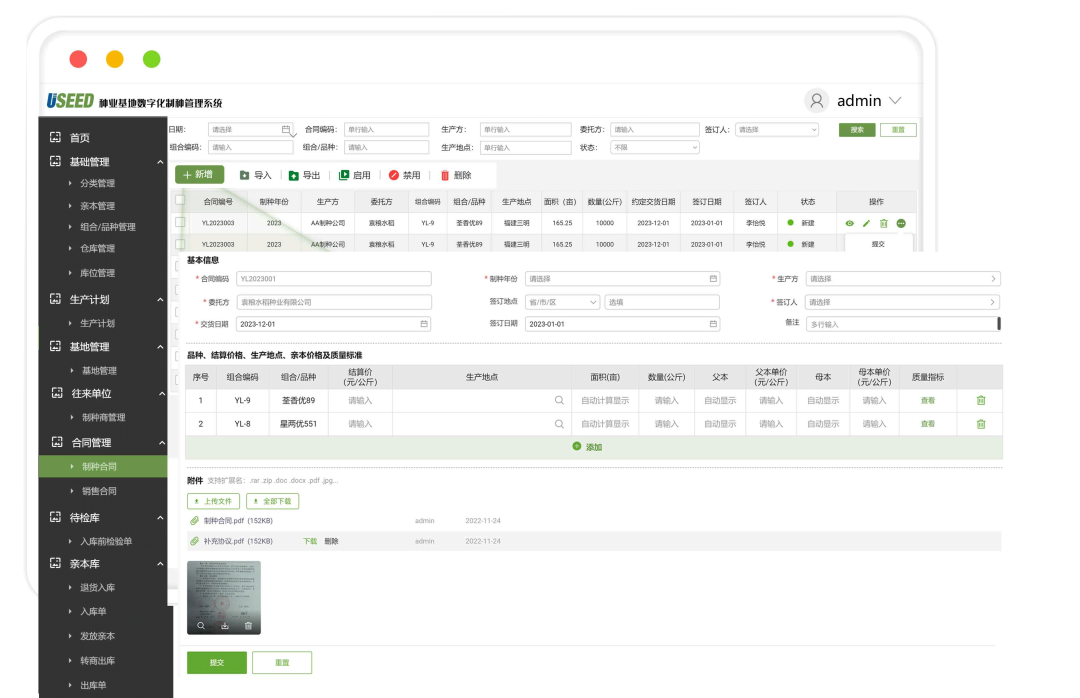
Task: Click the admin user avatar icon
Action: pyautogui.click(x=816, y=101)
